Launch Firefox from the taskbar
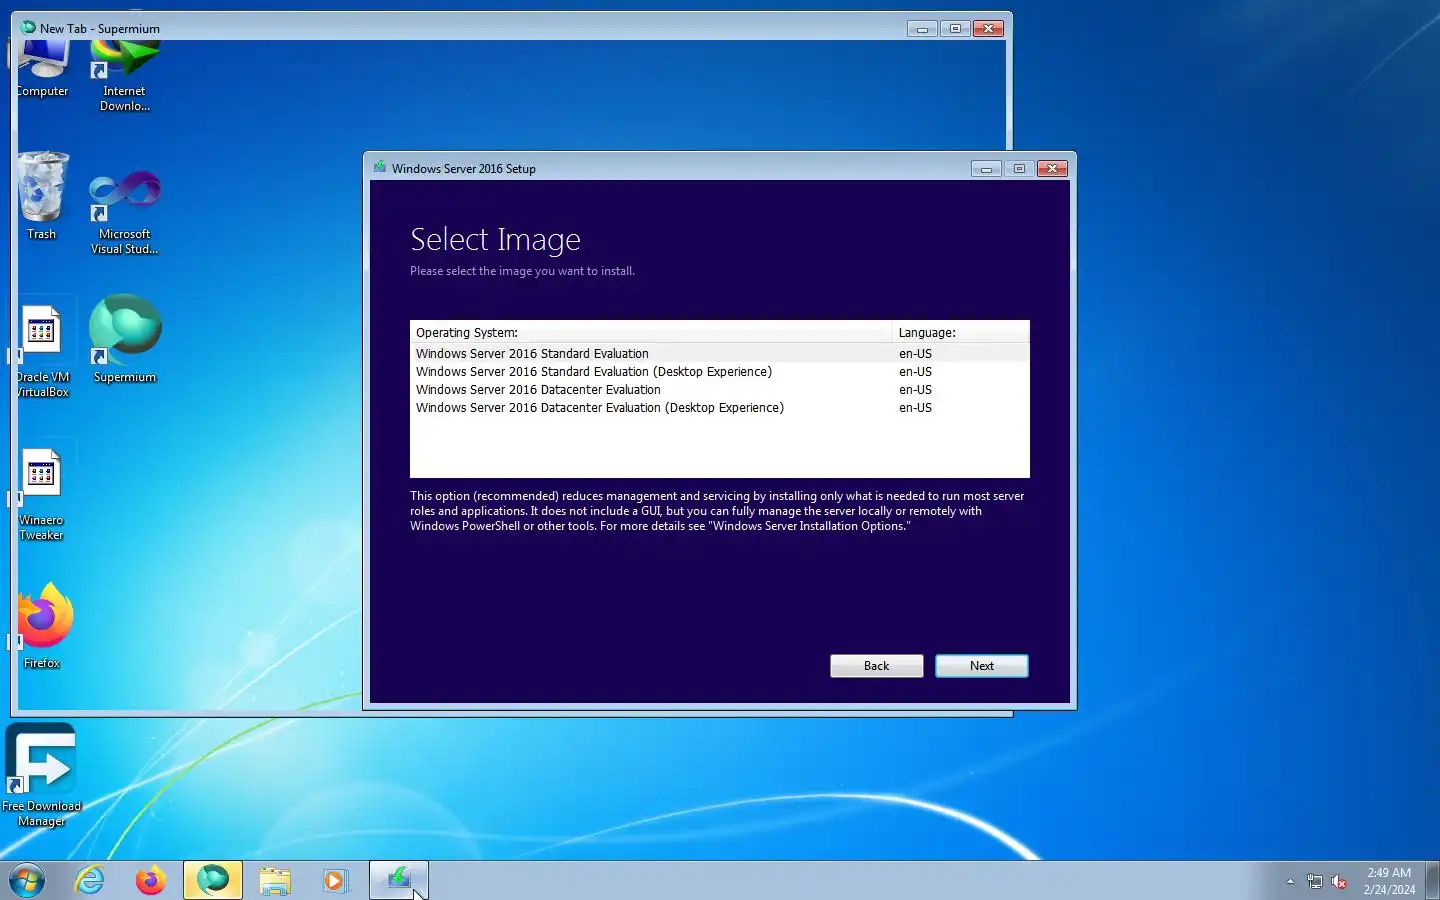Screen dimensions: 1440x900 (x=151, y=880)
